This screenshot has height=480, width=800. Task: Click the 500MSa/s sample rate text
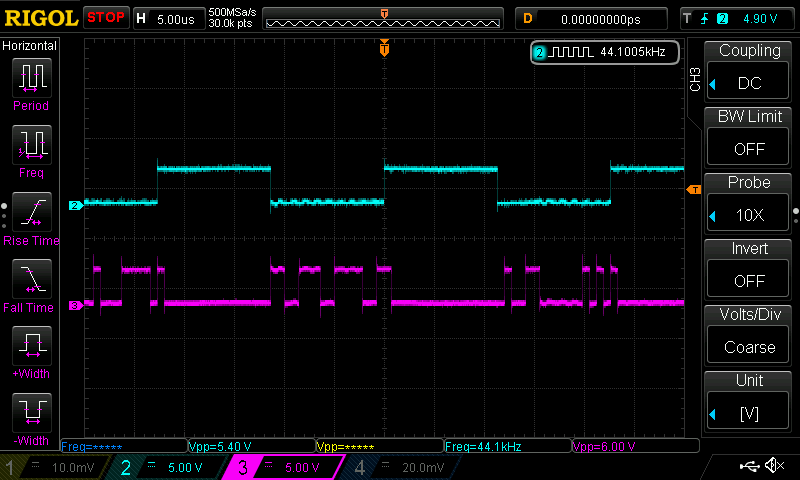(232, 13)
